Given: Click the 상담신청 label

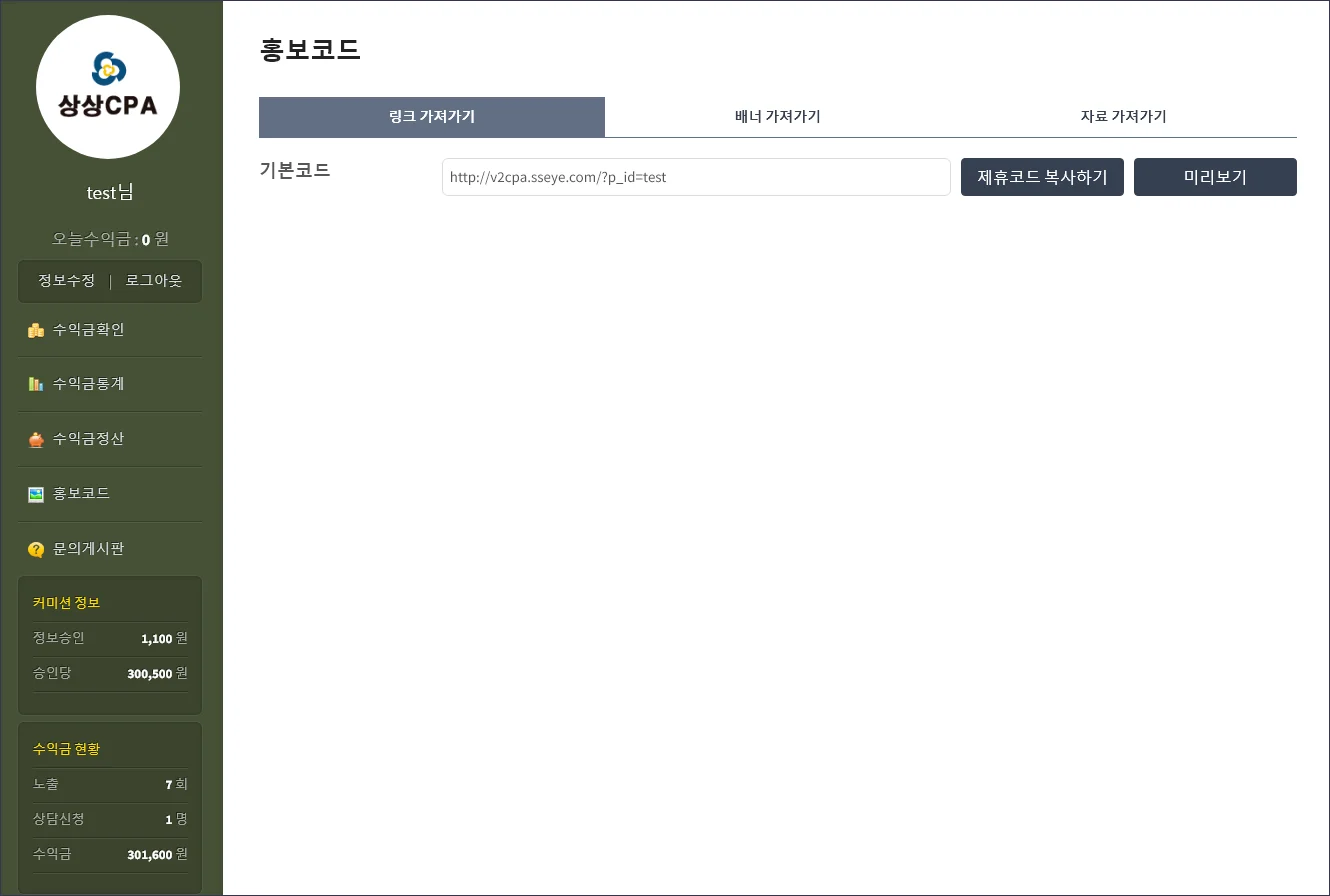Looking at the screenshot, I should (59, 819).
